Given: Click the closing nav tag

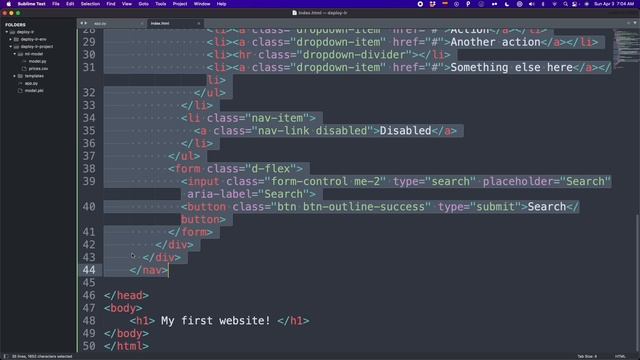Looking at the screenshot, I should pos(149,270).
